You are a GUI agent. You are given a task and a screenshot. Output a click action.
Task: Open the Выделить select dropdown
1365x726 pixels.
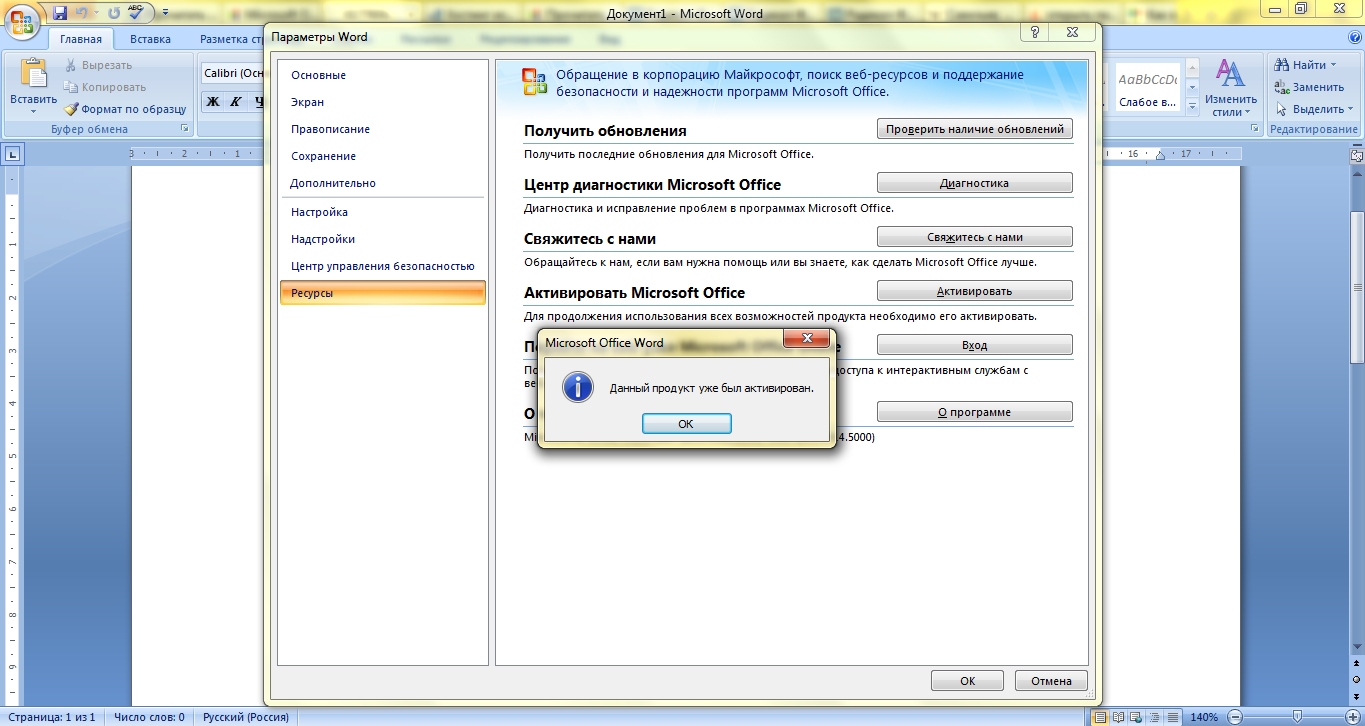click(x=1314, y=109)
